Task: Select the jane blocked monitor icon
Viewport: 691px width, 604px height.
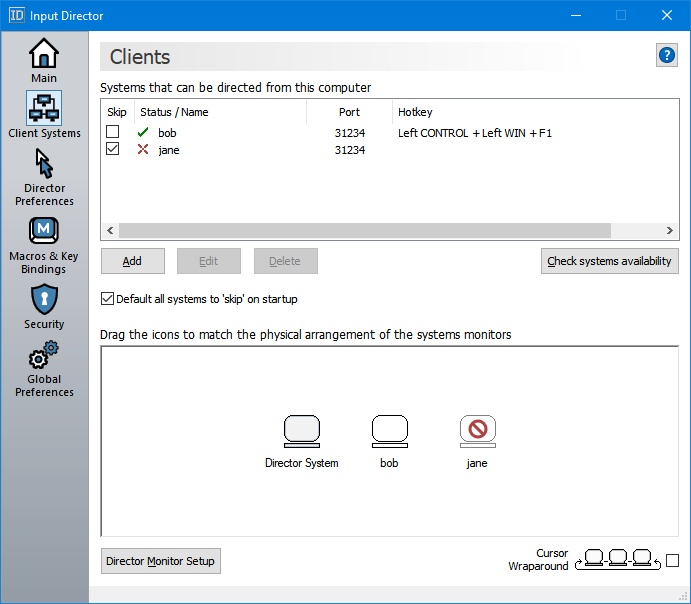Action: pos(478,431)
